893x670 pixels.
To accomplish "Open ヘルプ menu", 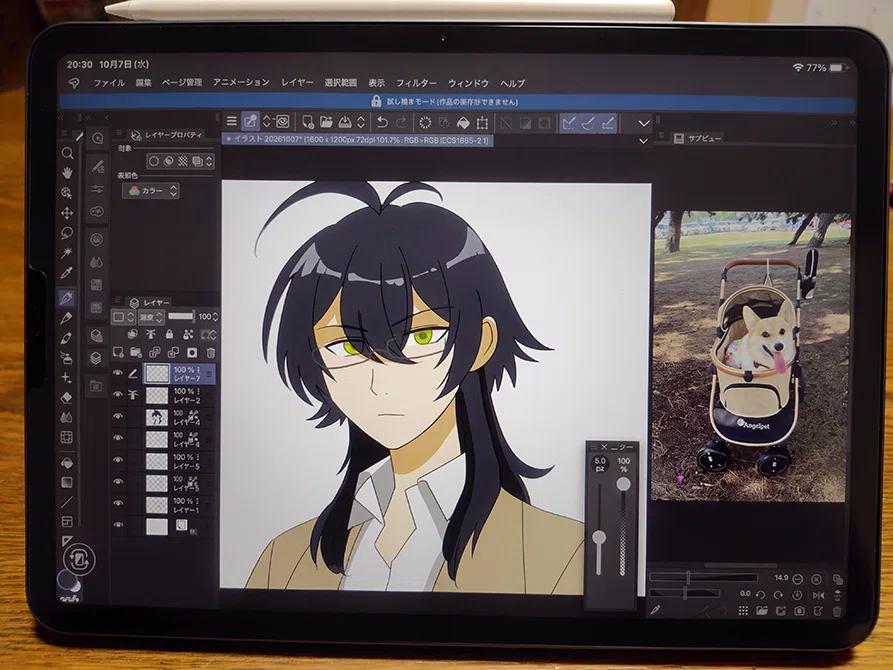I will coord(512,83).
